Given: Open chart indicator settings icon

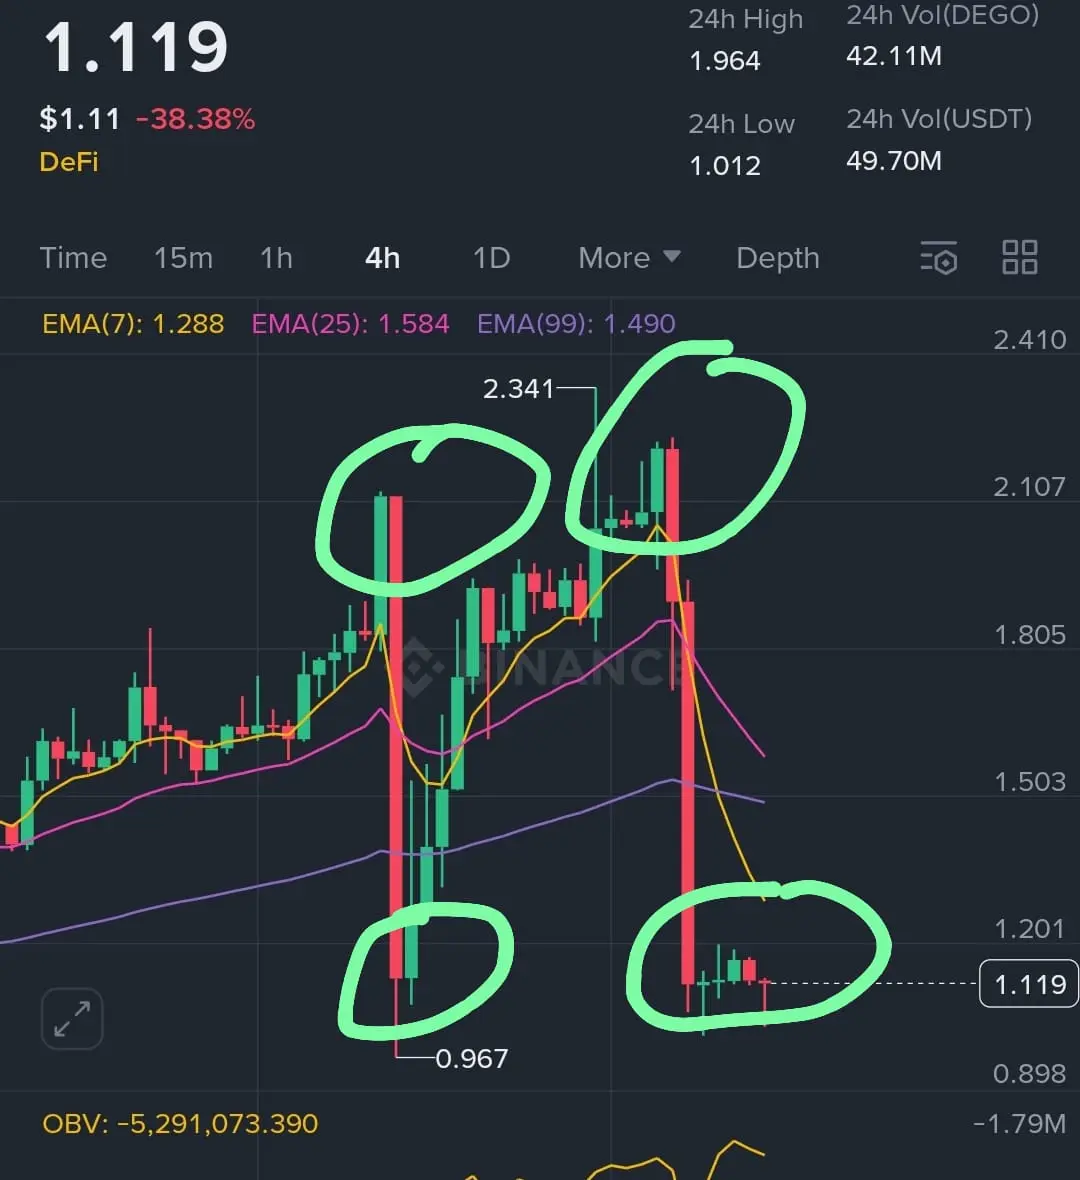Looking at the screenshot, I should [x=939, y=258].
